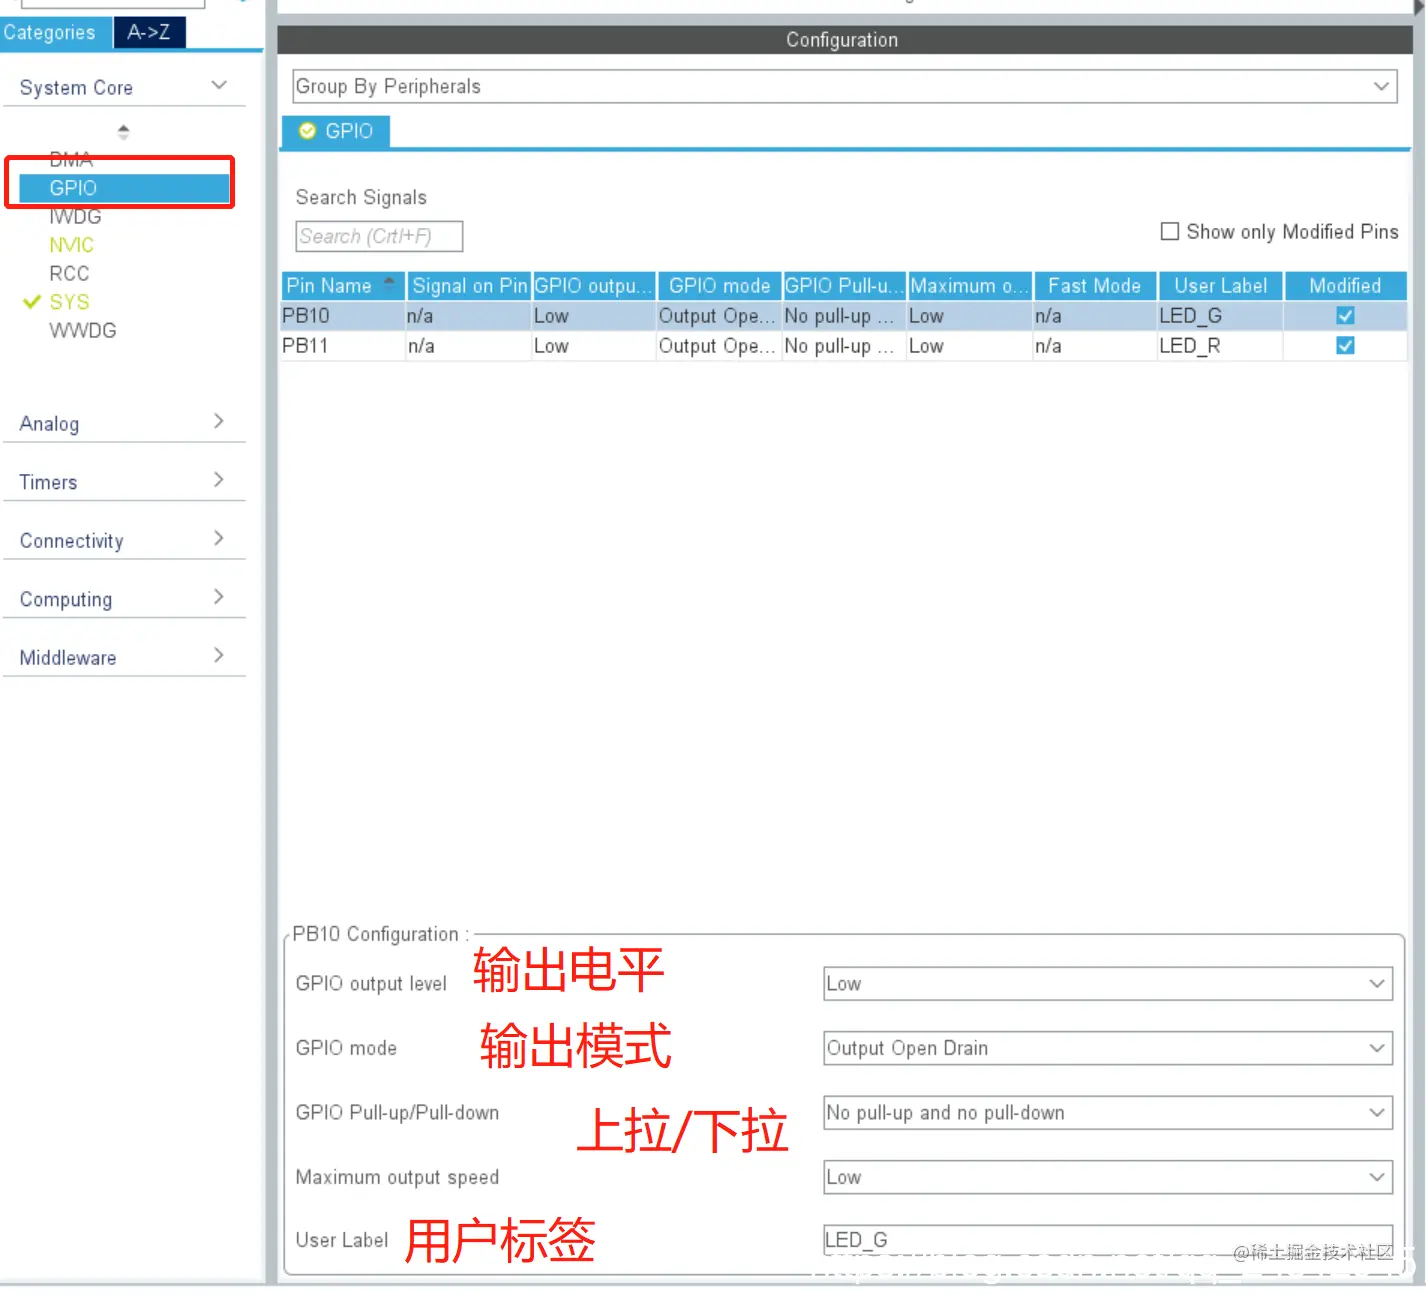Expand the Computing category
The image size is (1426, 1295).
[125, 599]
